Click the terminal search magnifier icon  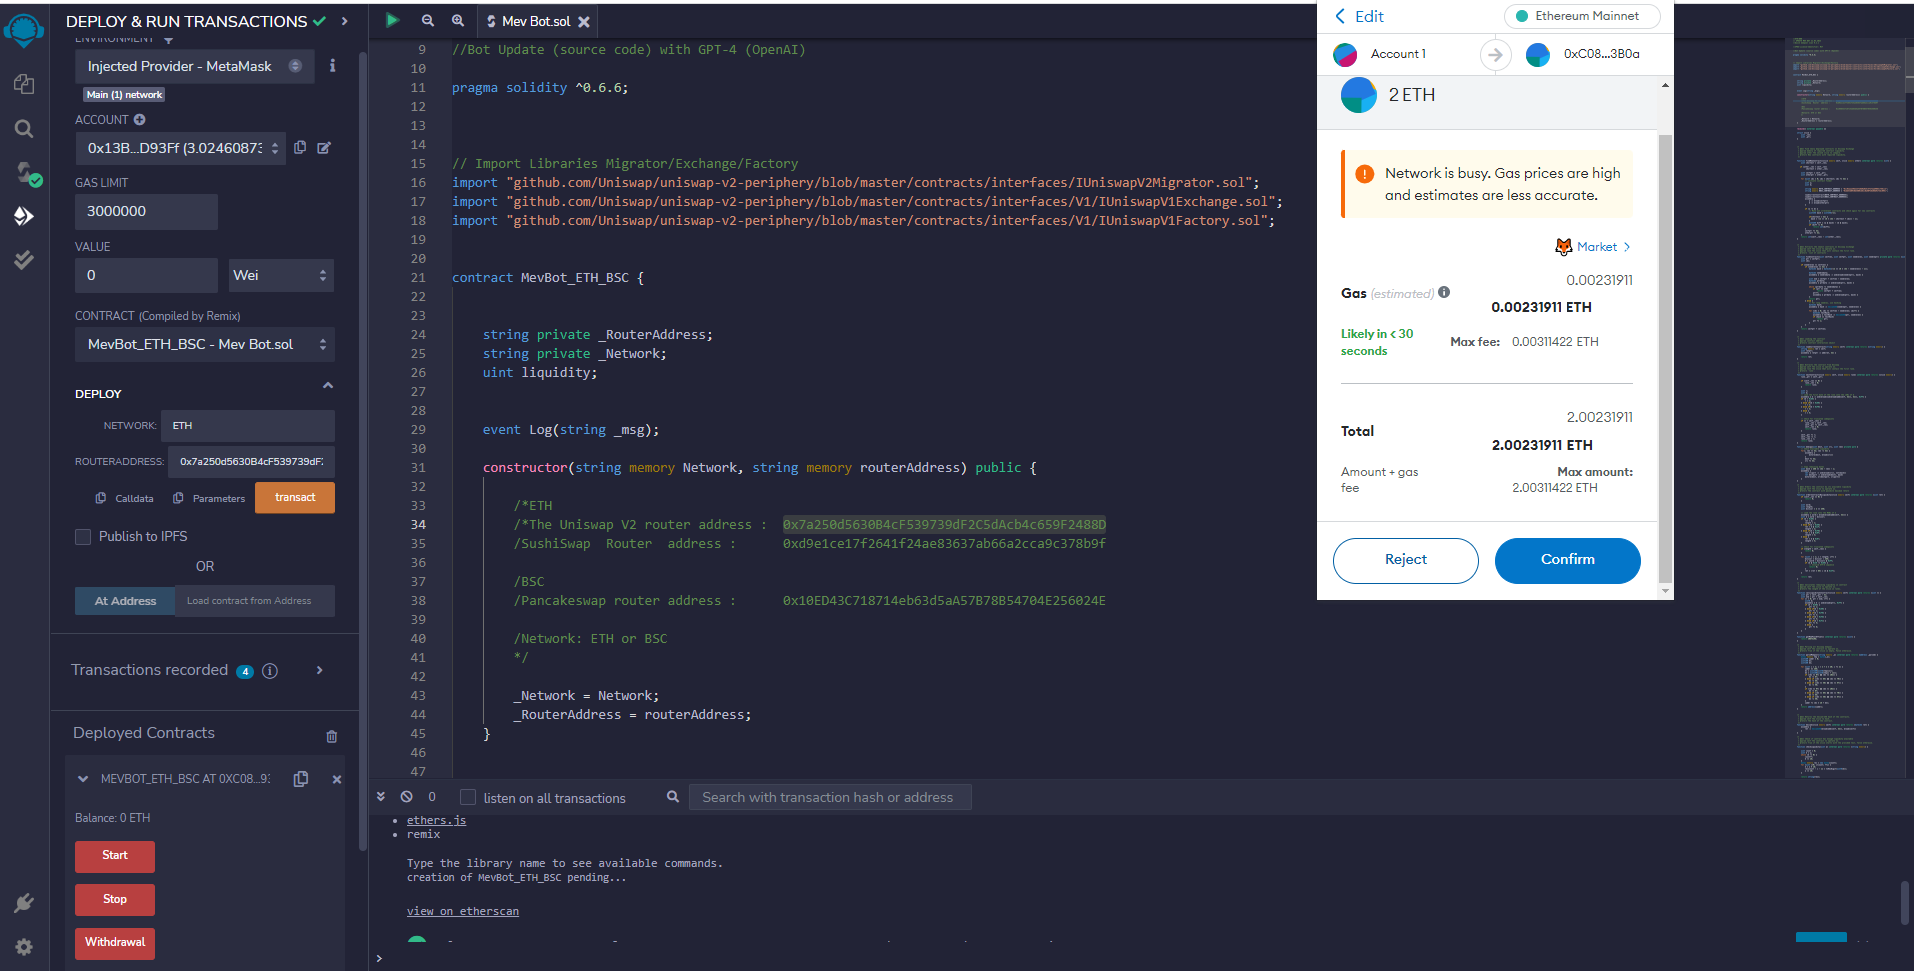pyautogui.click(x=673, y=797)
